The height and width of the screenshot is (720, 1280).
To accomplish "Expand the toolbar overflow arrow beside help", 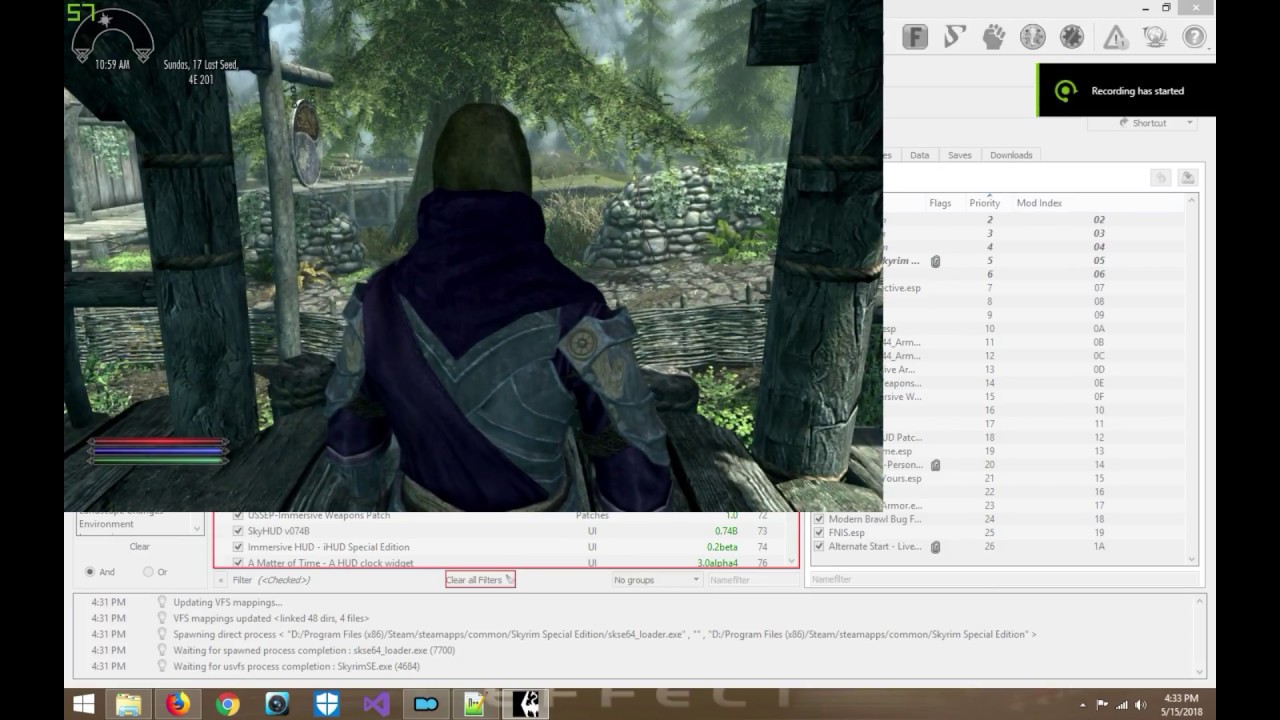I will (x=1211, y=49).
